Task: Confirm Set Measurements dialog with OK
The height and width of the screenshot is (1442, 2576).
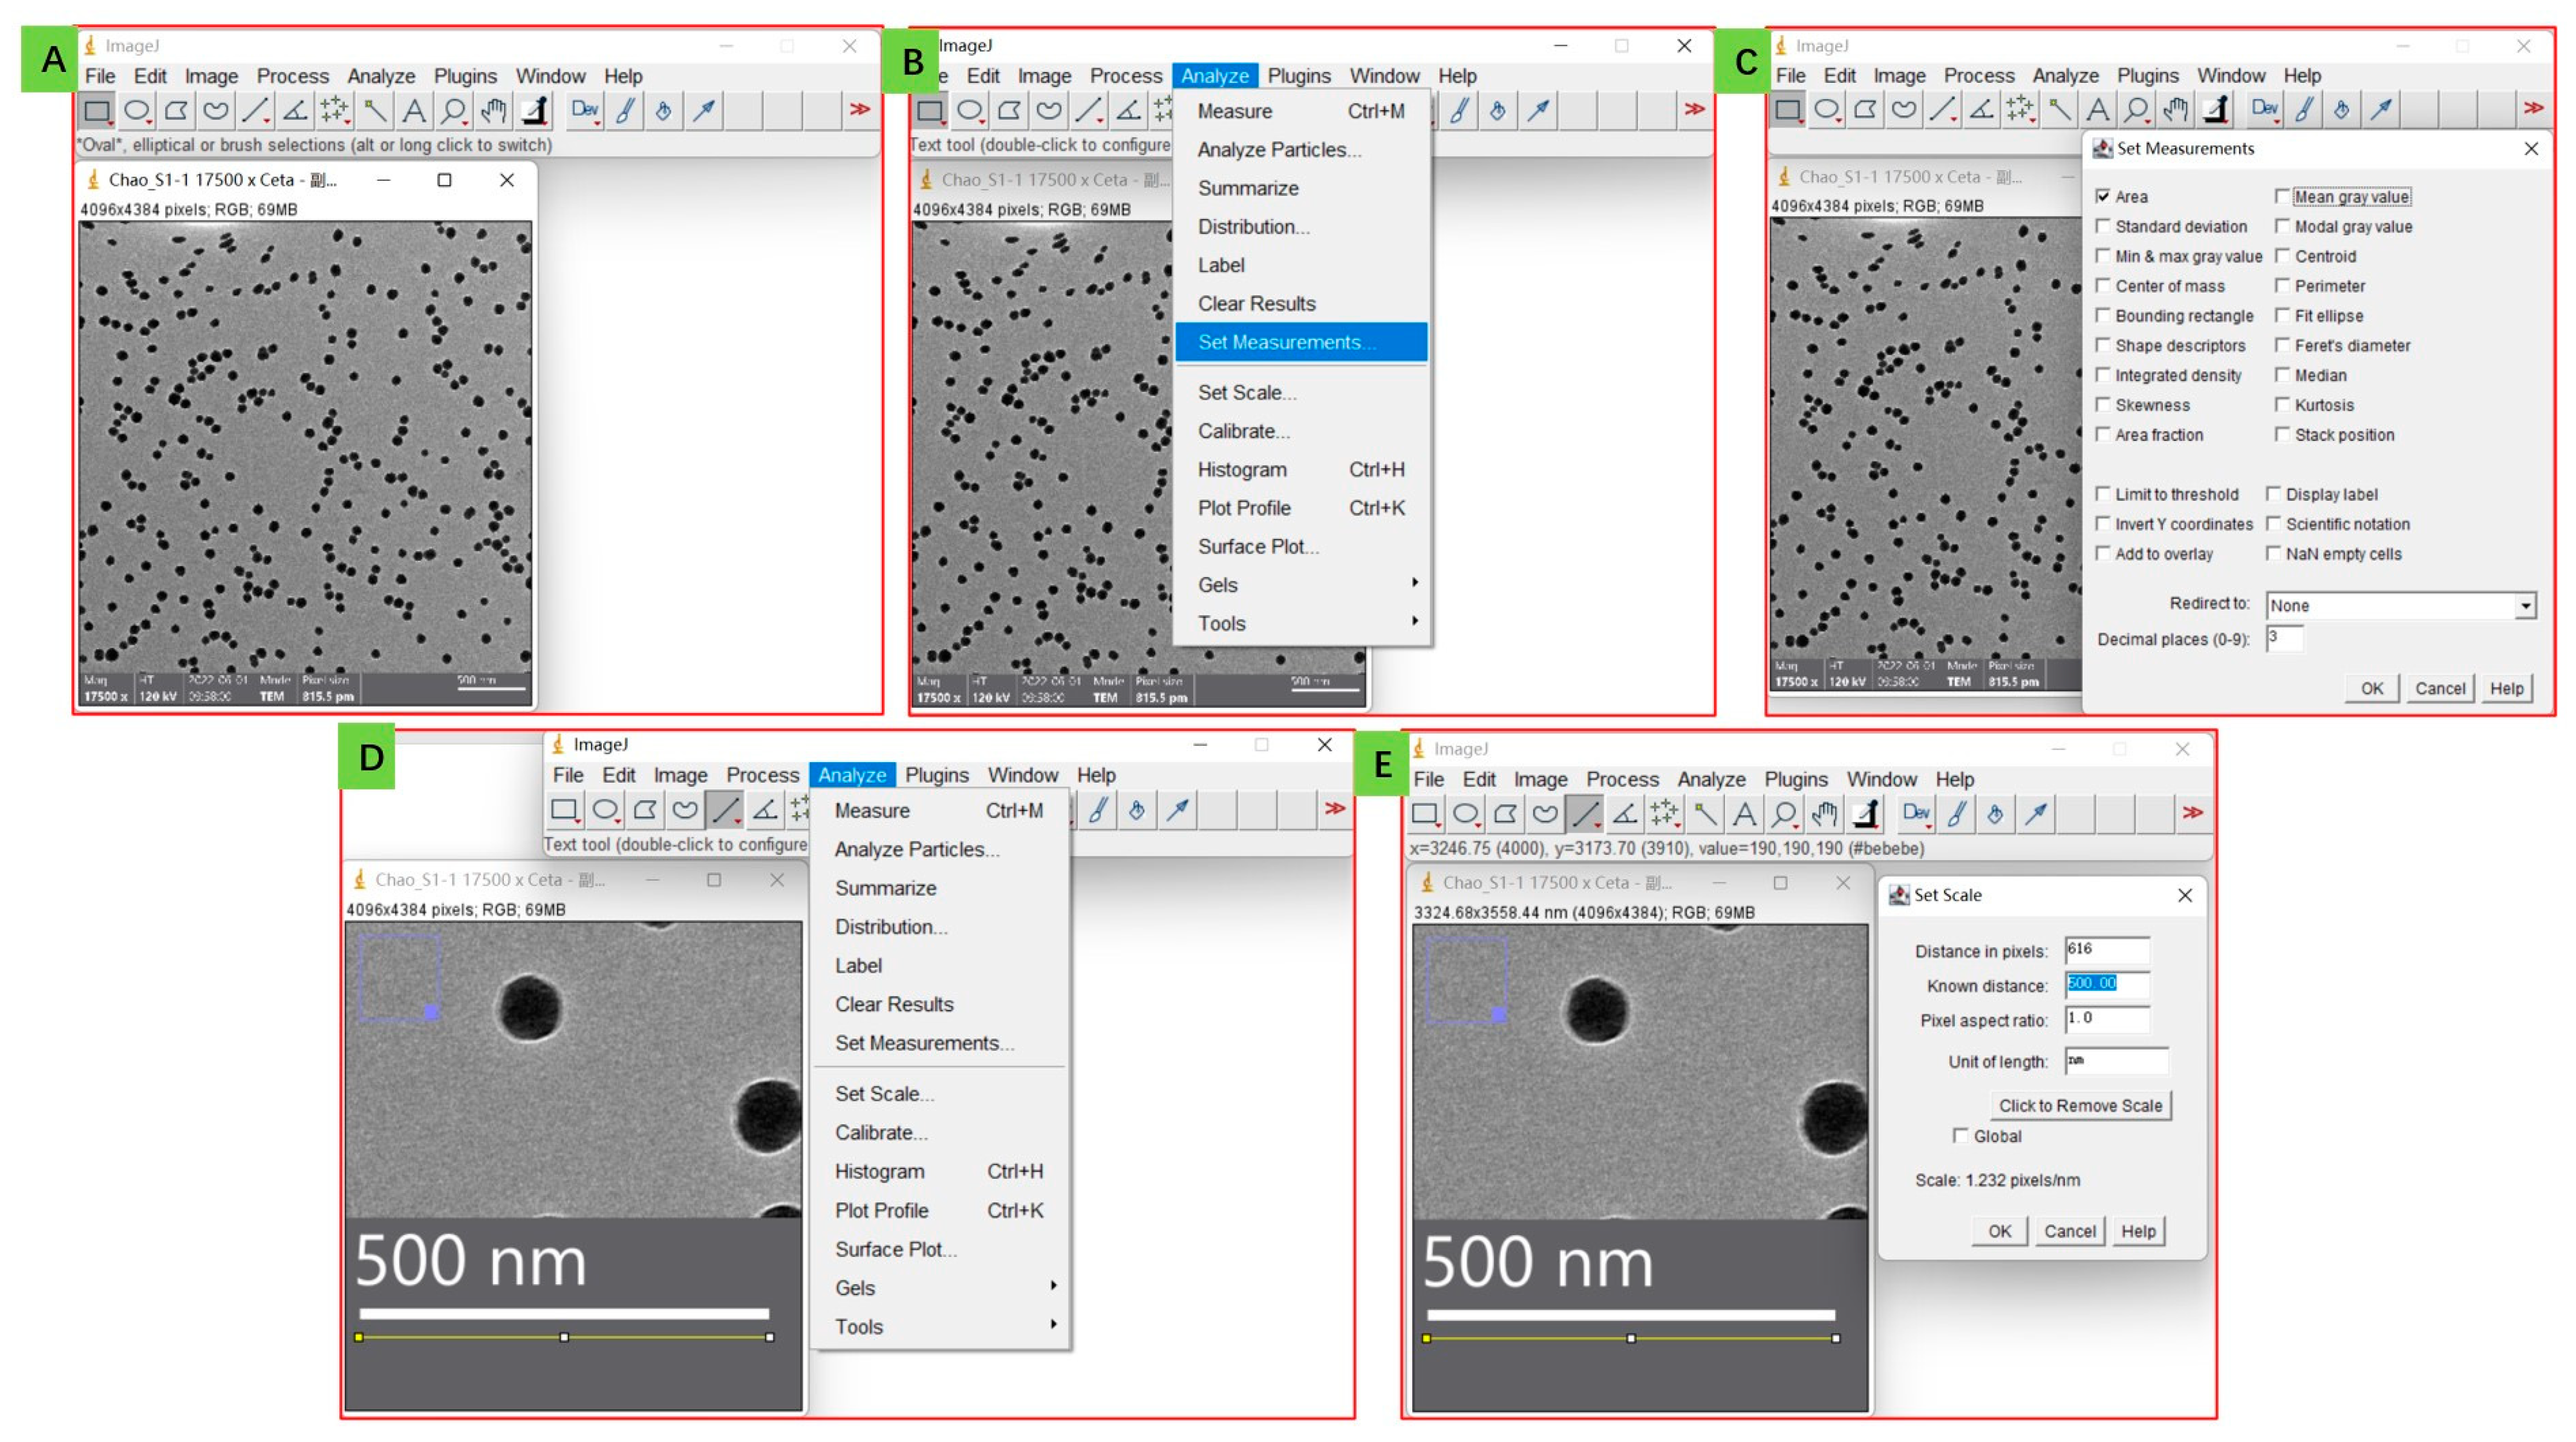Action: coord(2372,689)
